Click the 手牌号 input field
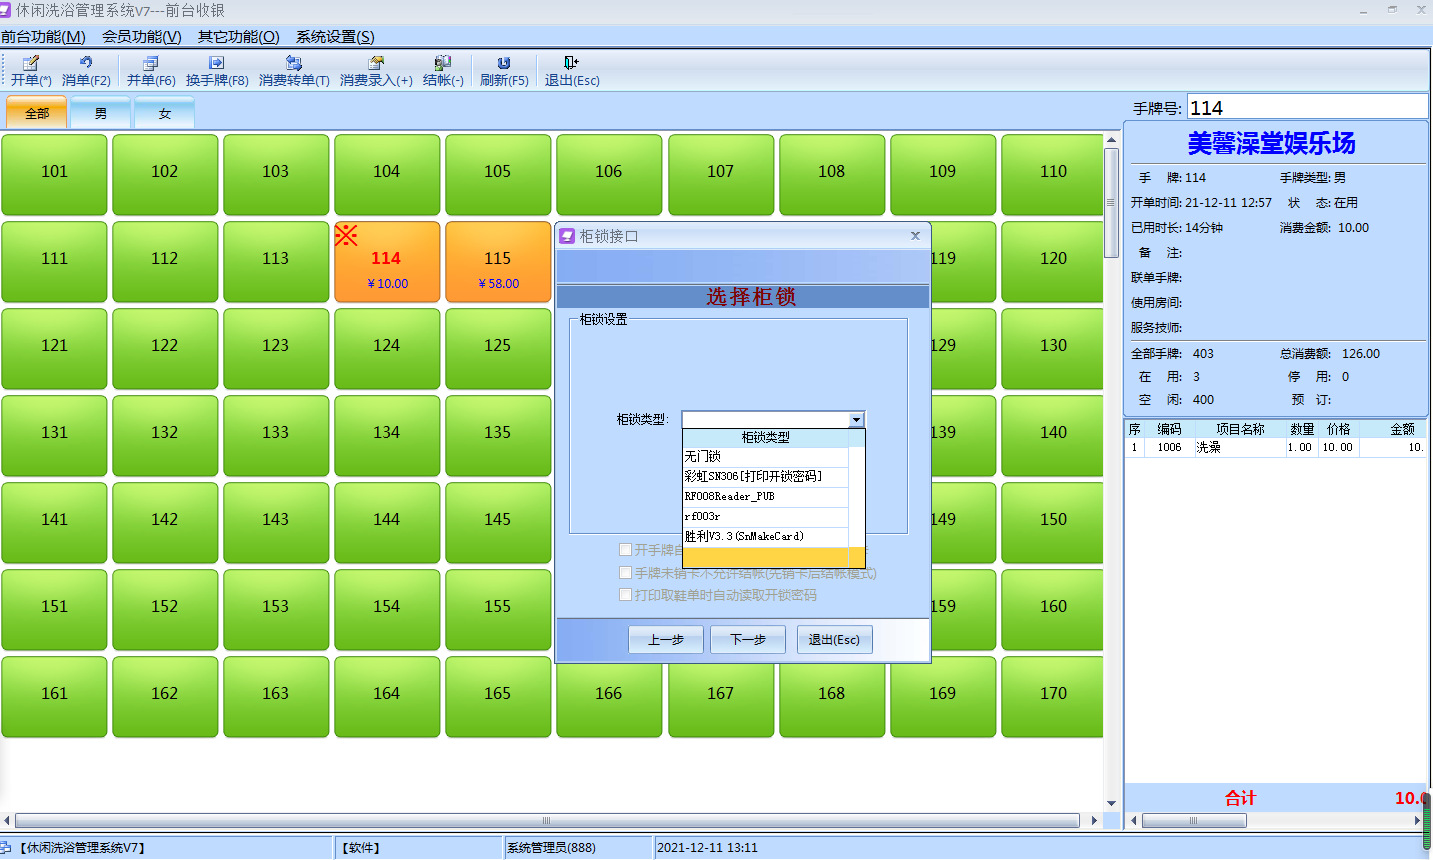The image size is (1433, 860). (1307, 108)
